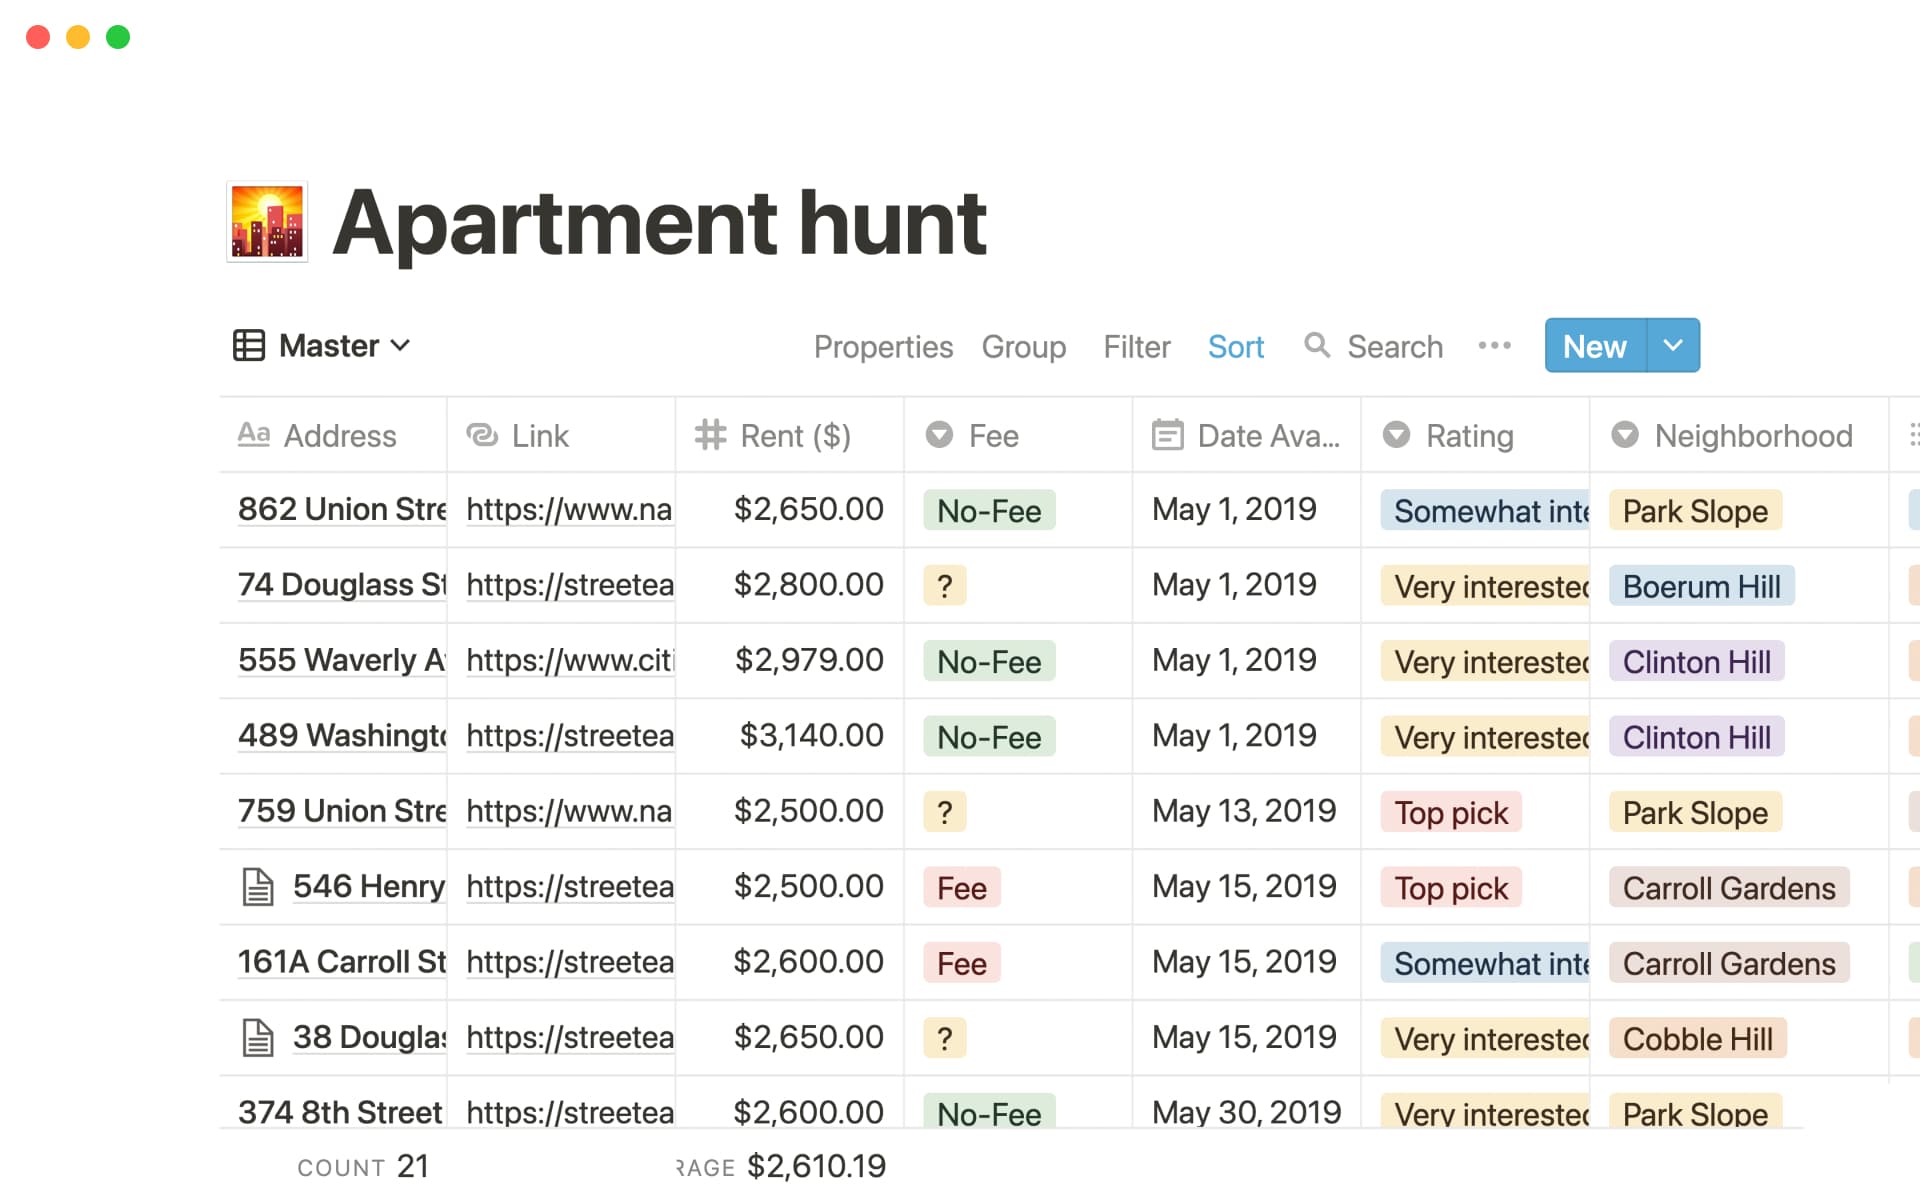
Task: Open the Sort options
Action: 1236,346
